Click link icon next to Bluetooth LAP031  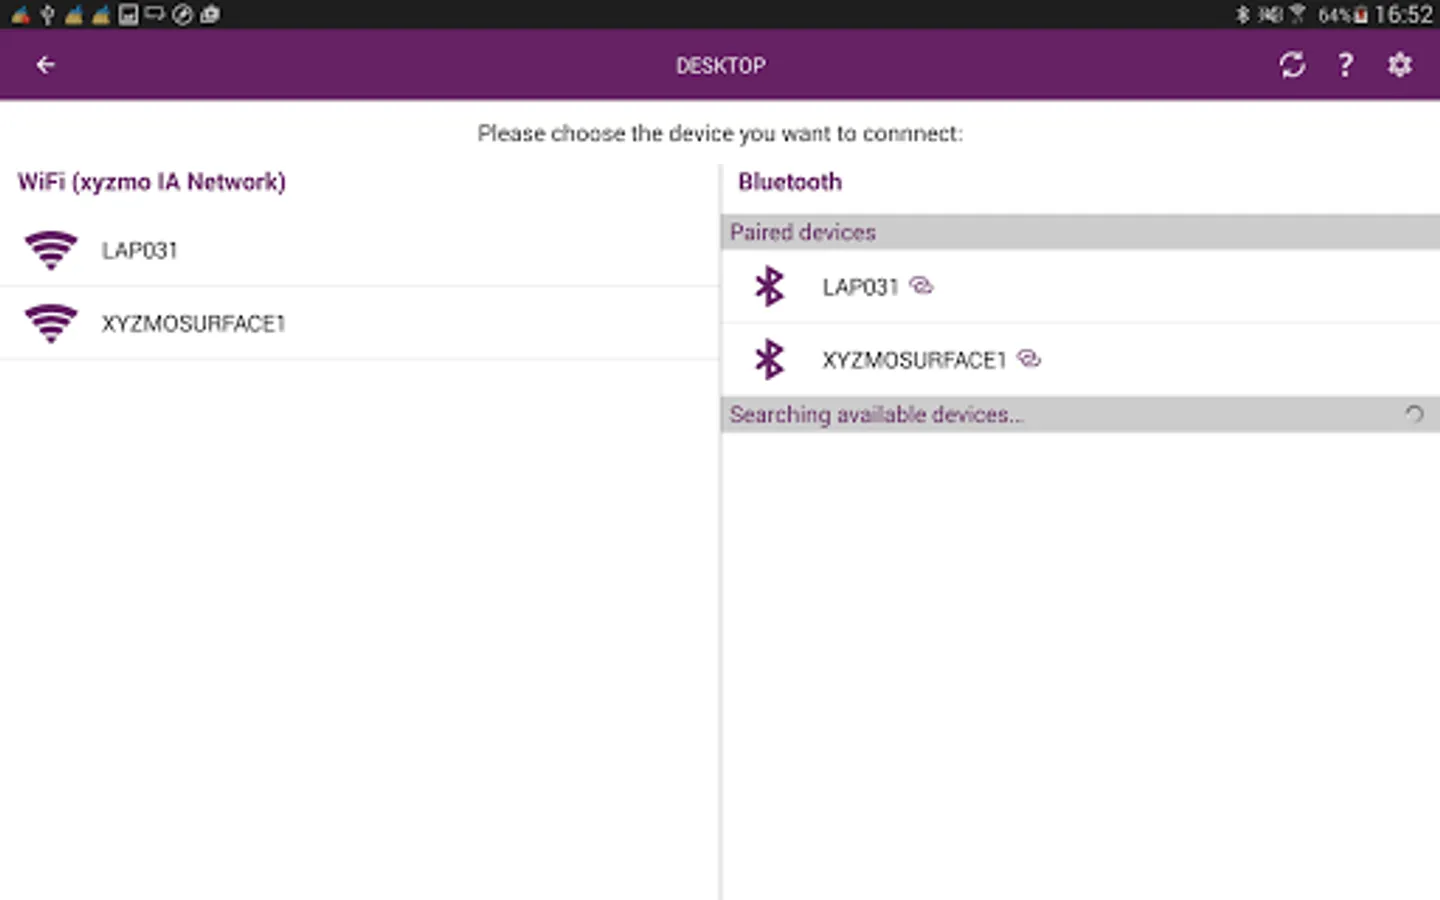pyautogui.click(x=922, y=286)
